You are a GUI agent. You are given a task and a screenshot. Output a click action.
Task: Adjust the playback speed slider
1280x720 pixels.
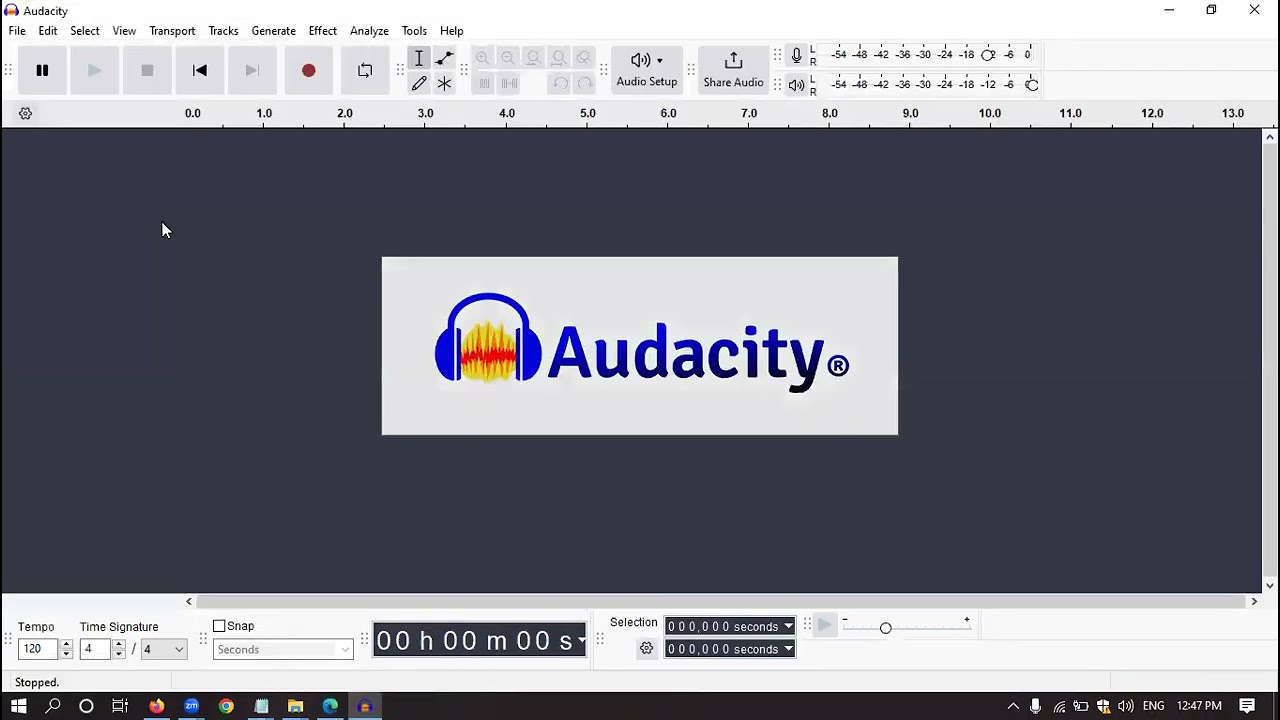click(885, 628)
